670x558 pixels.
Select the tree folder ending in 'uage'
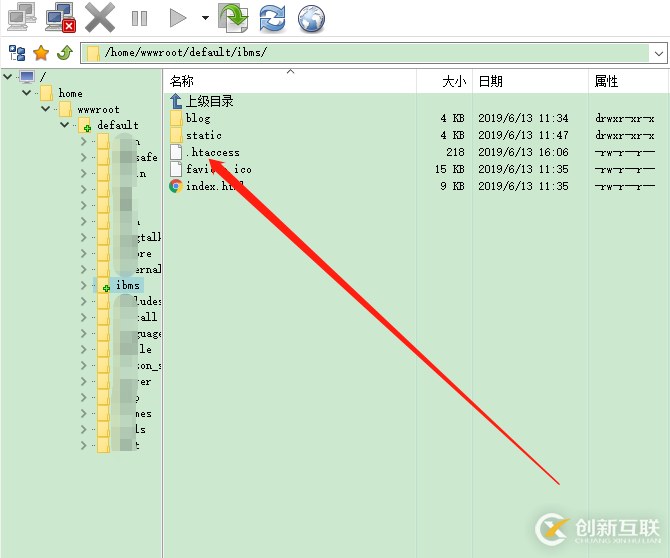pyautogui.click(x=129, y=334)
